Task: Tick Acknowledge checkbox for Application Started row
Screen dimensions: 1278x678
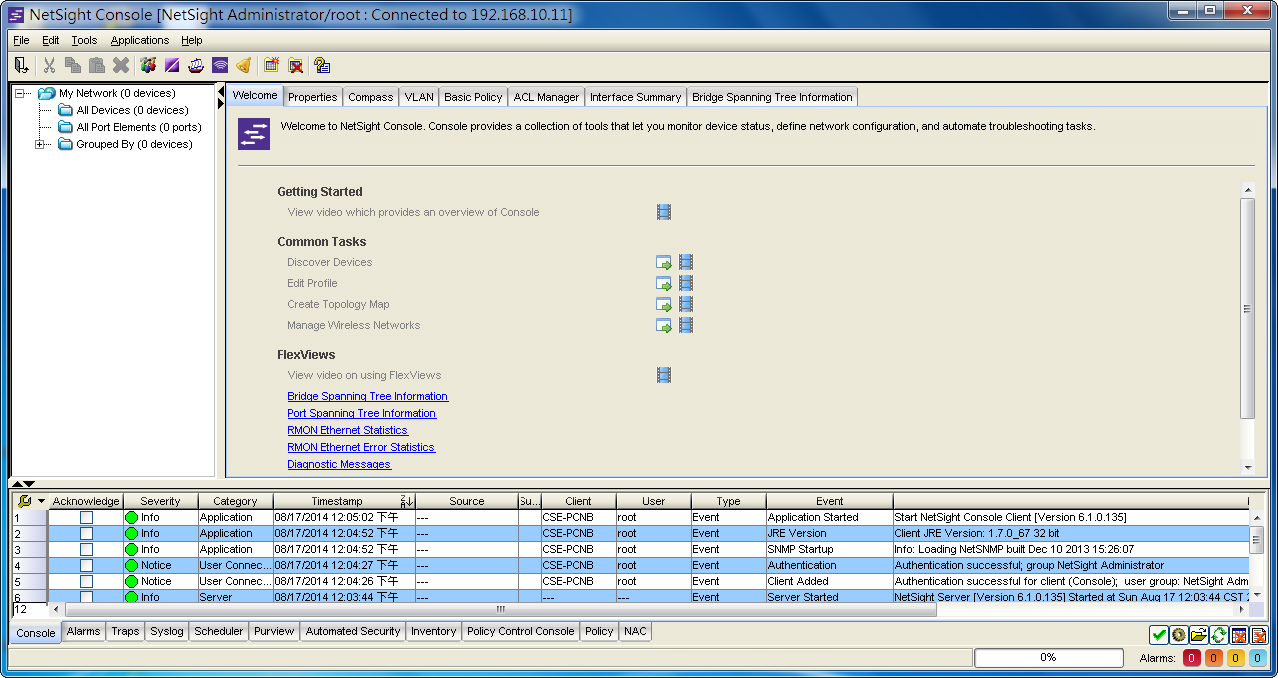Action: click(86, 517)
